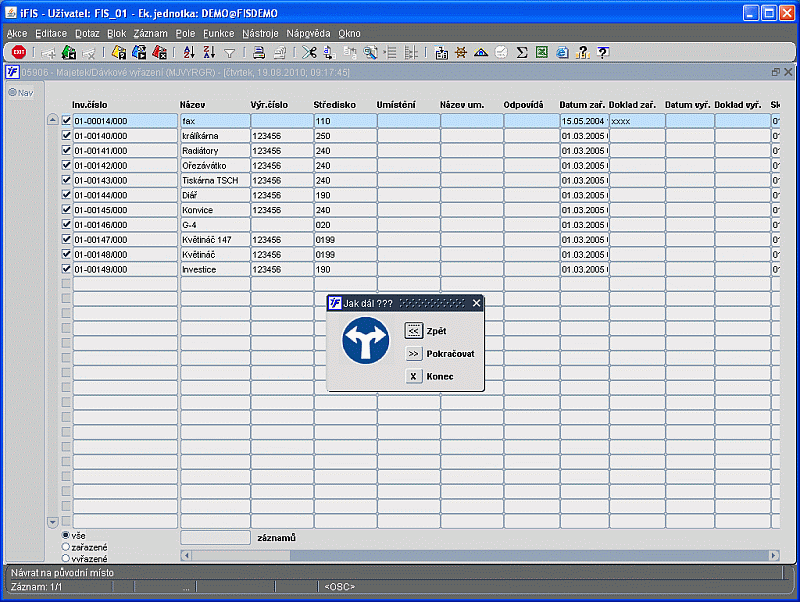Select the 'vyřazené' radio button
The image size is (800, 602).
[x=66, y=558]
